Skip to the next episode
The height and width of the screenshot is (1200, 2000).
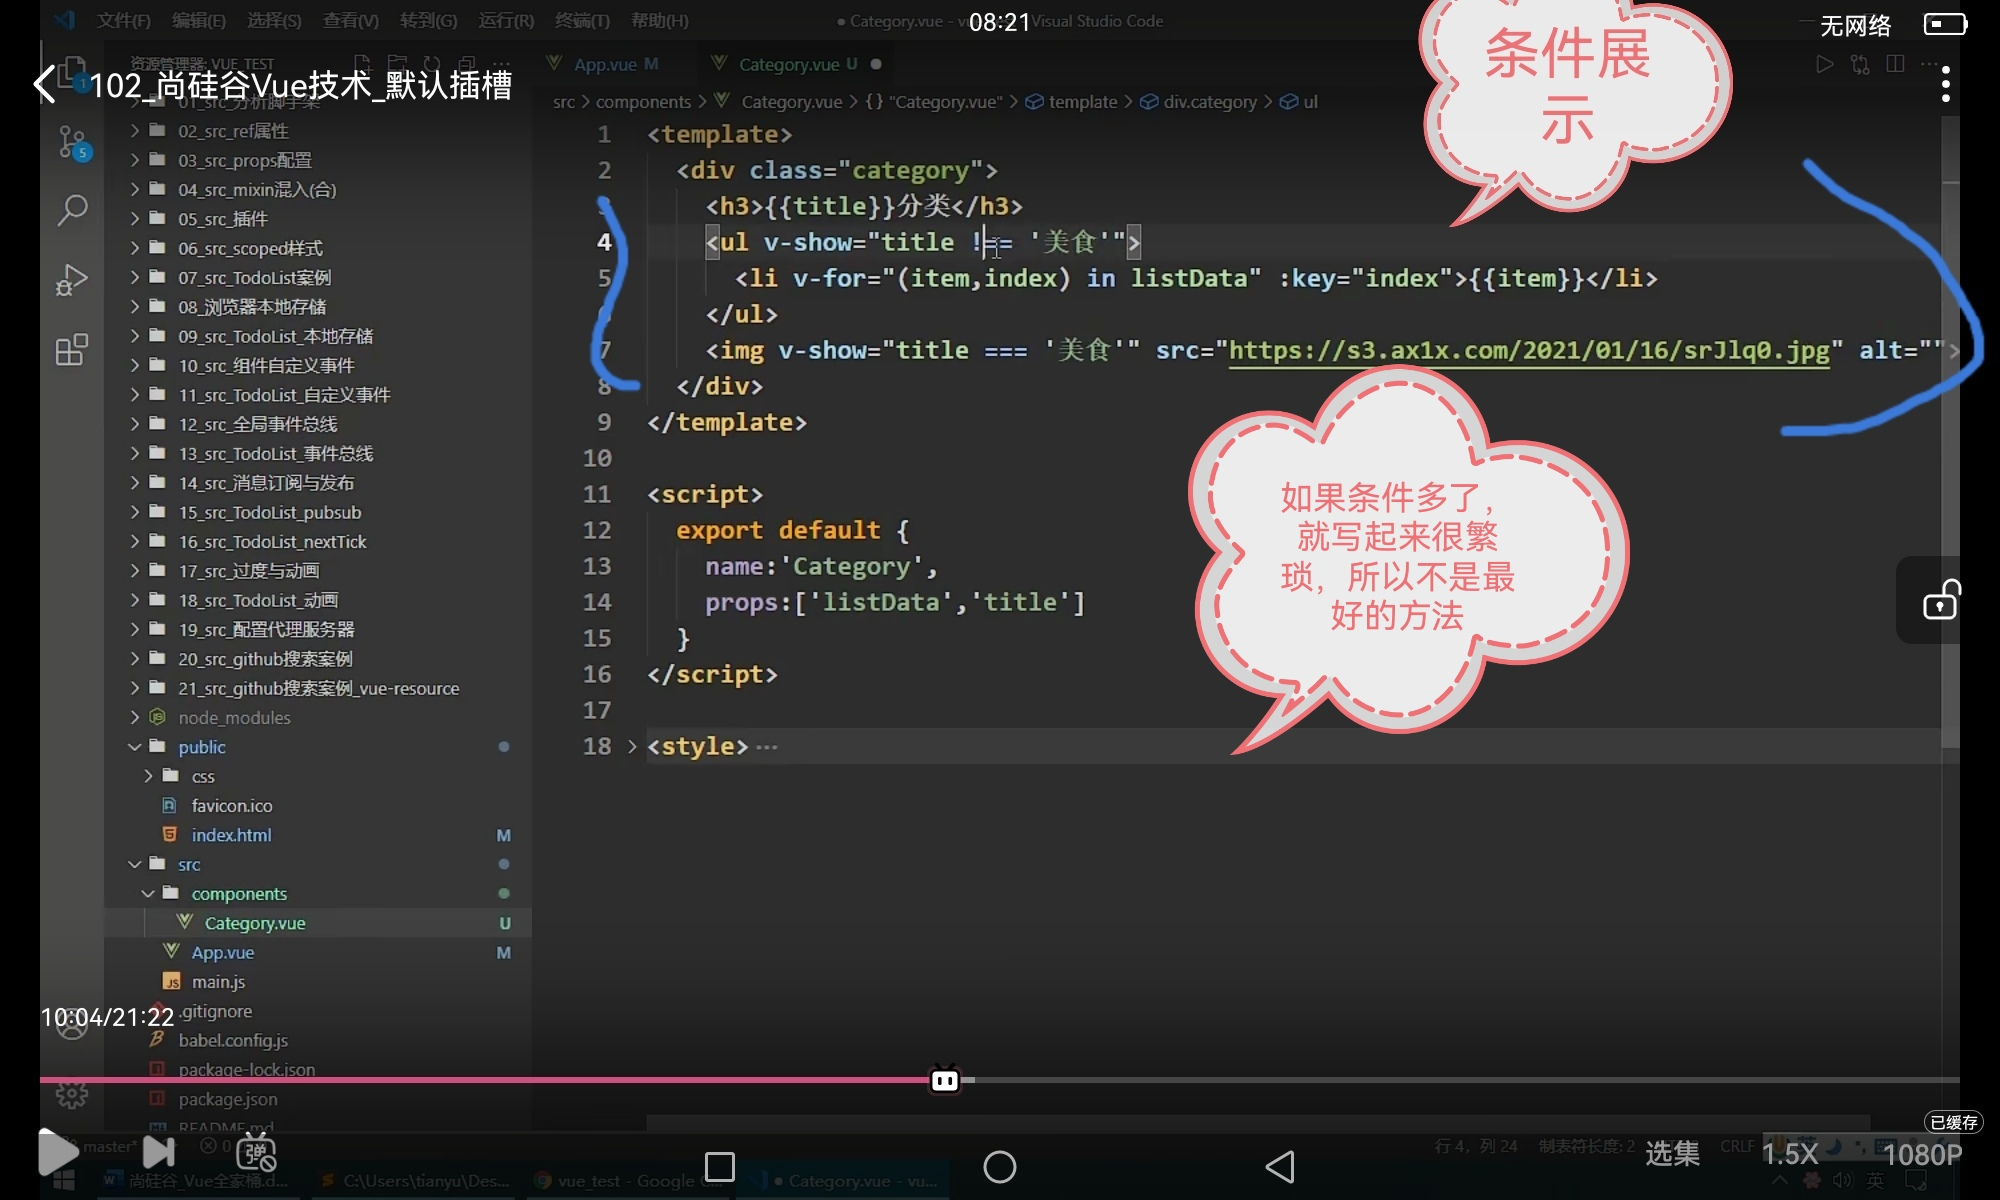(158, 1152)
